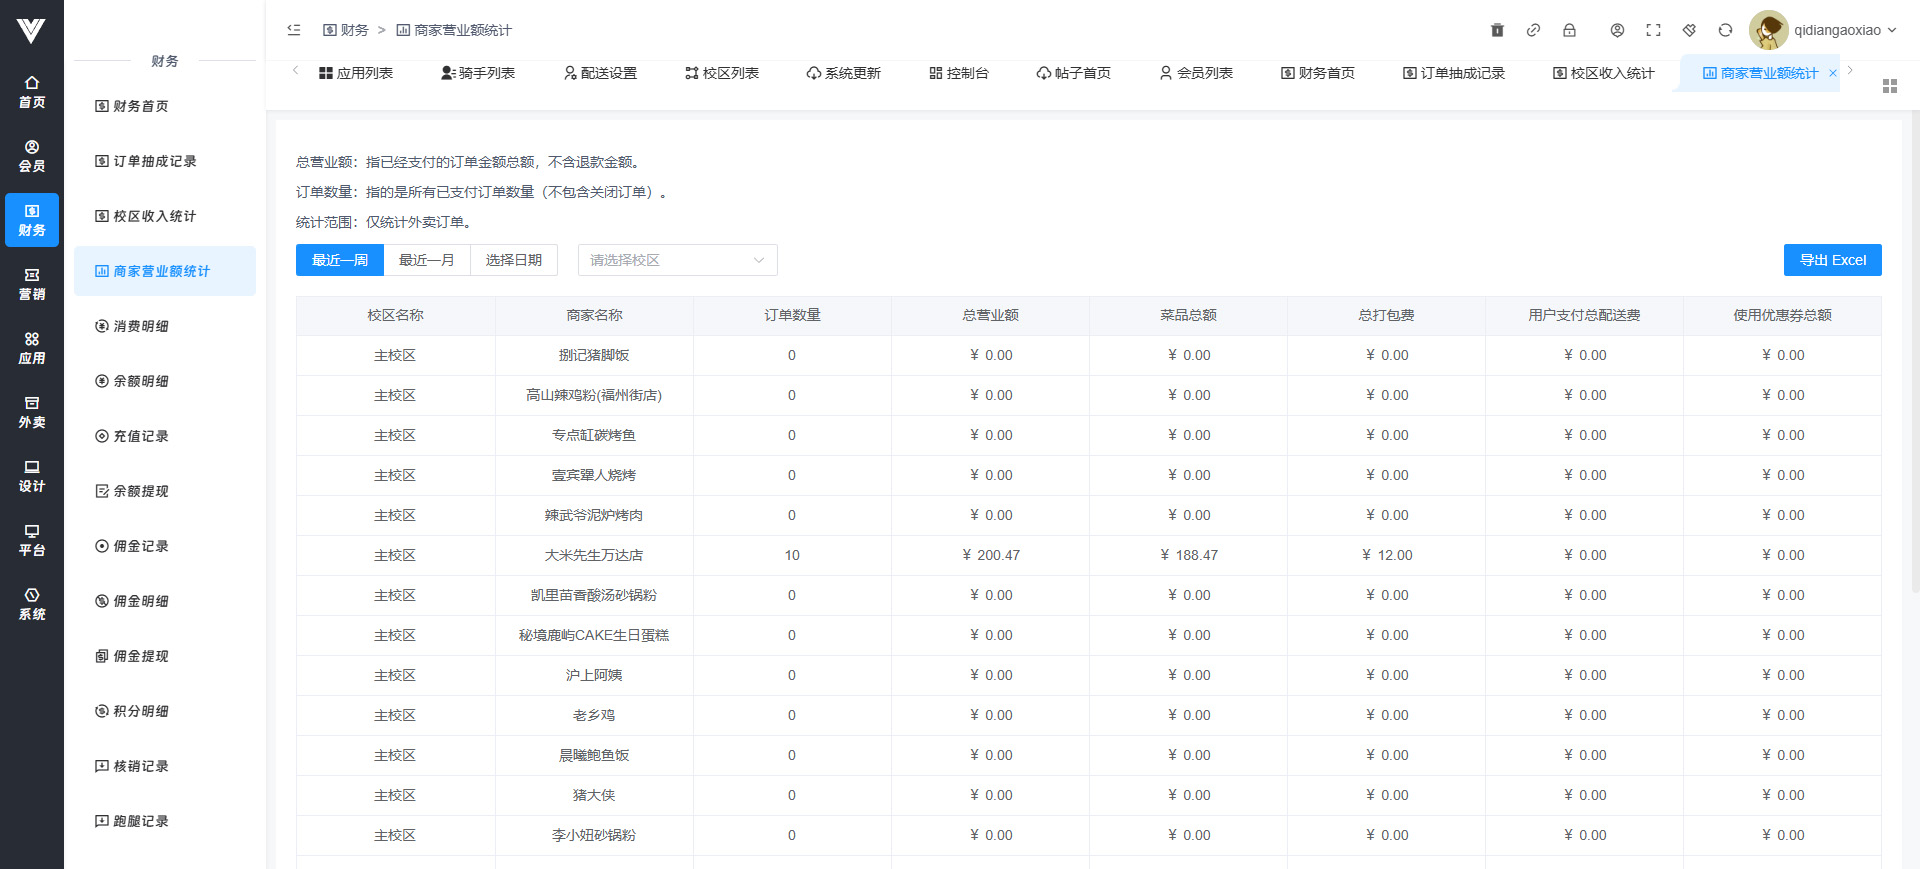Image resolution: width=1920 pixels, height=869 pixels.
Task: Open the 外卖 section in left rail
Action: 32,412
